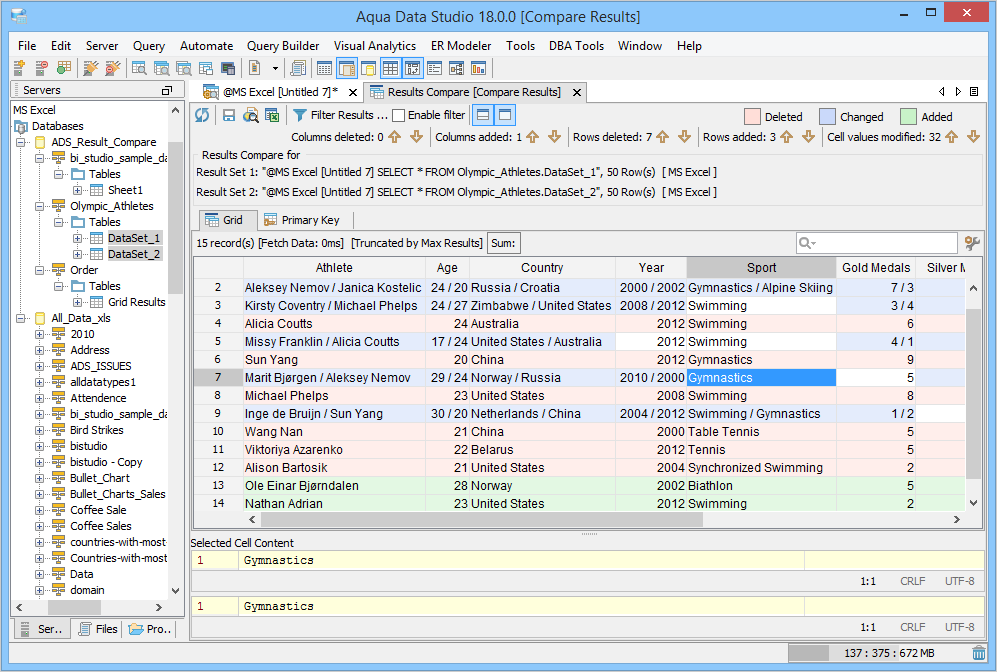Collapse the All_Data_xls tree node

(21, 318)
